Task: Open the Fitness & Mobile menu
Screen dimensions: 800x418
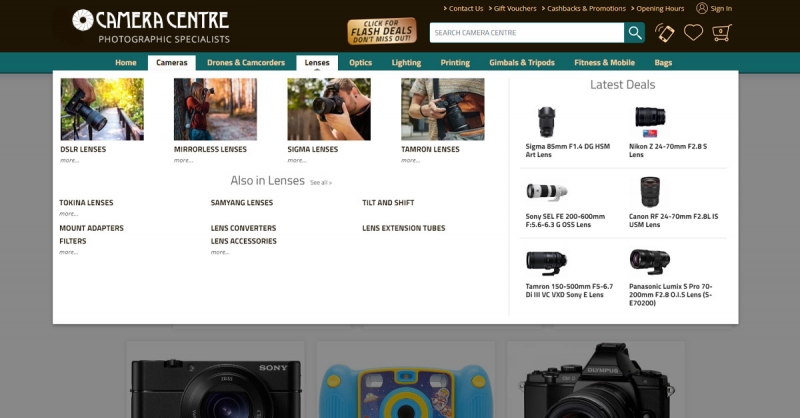Action: (x=604, y=62)
